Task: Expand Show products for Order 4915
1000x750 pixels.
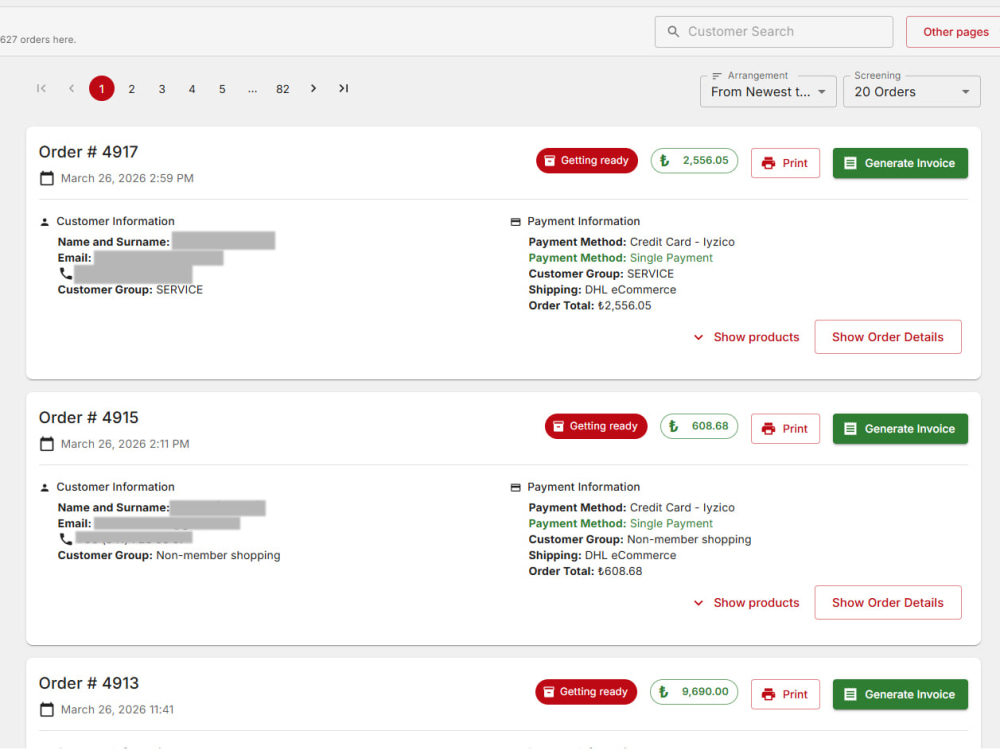Action: 746,603
